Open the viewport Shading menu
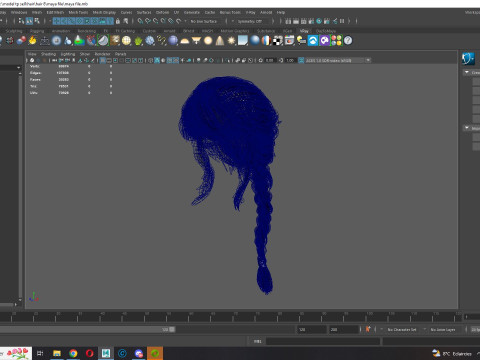 click(48, 54)
